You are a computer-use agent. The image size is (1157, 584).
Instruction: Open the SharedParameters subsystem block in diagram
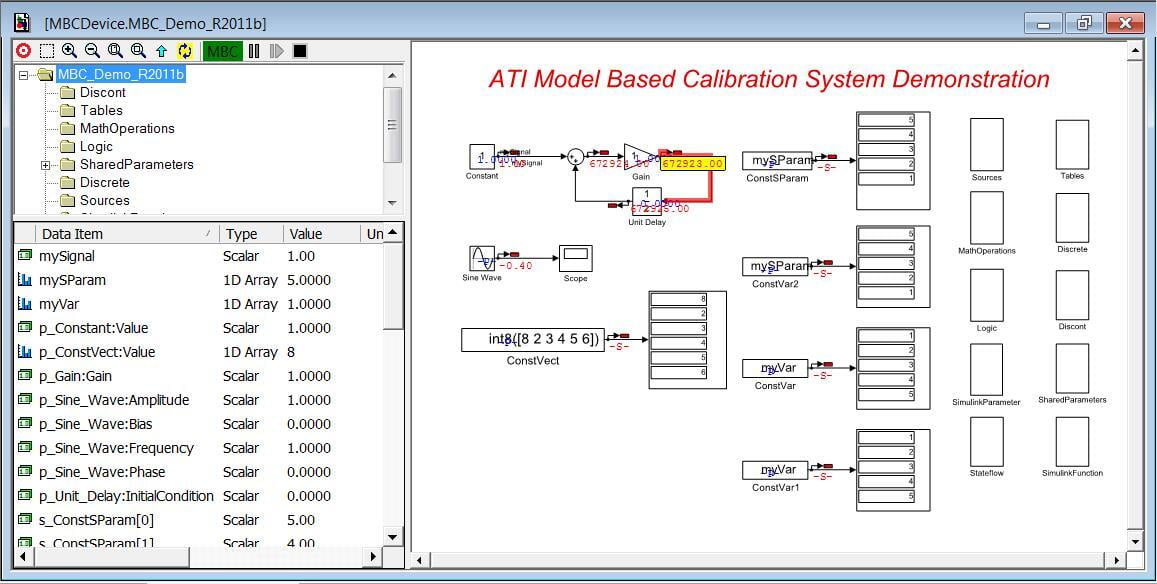click(1072, 368)
